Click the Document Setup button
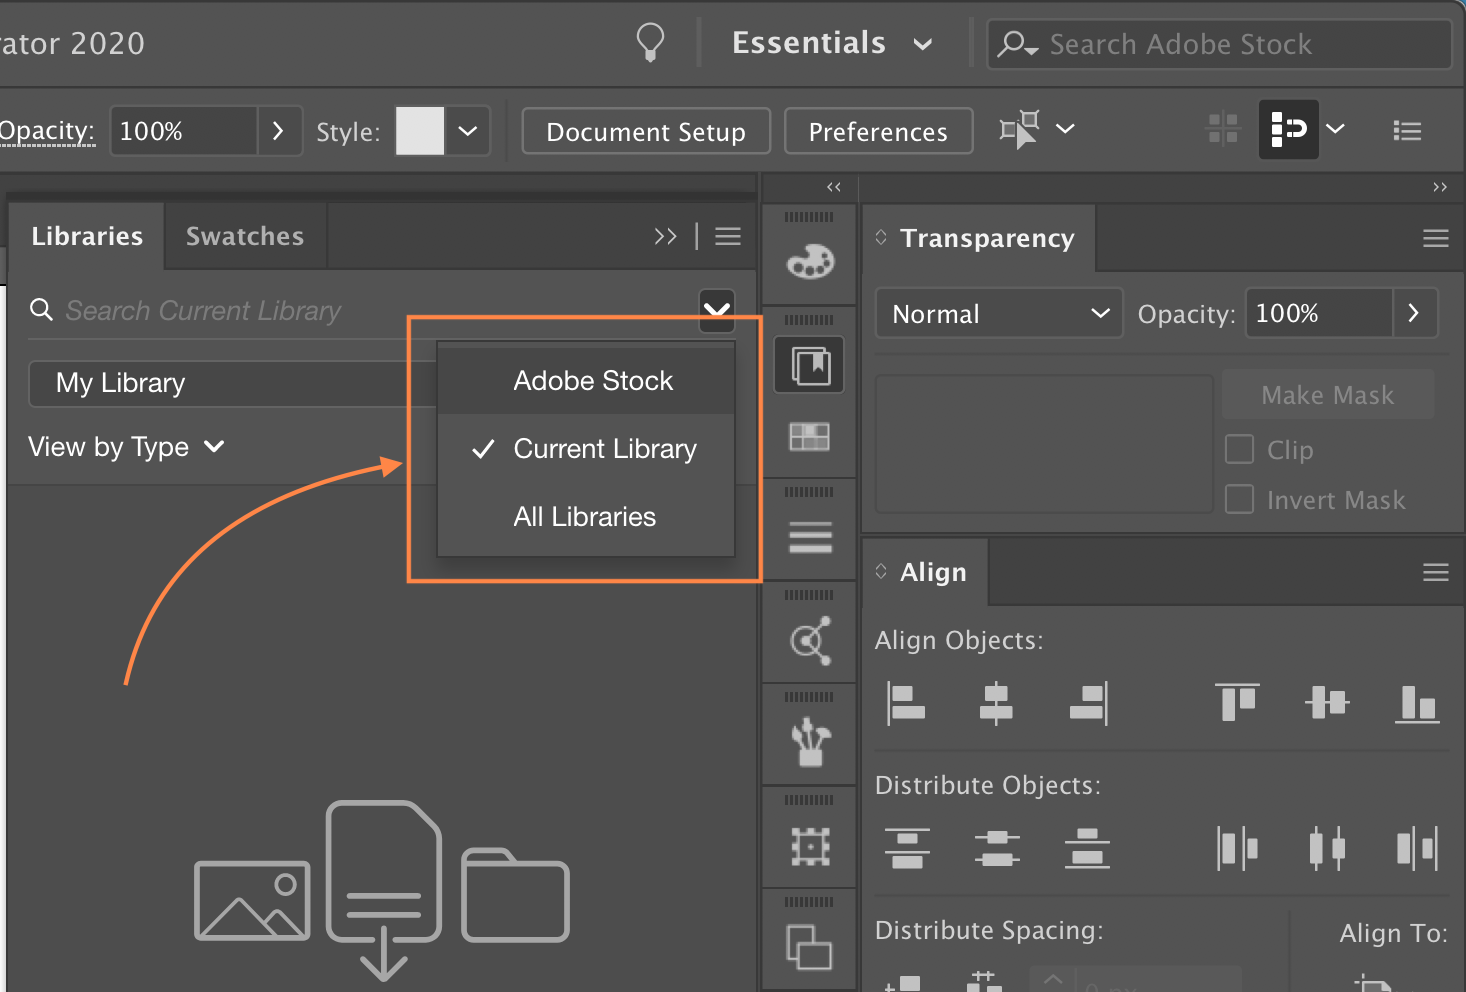Screen dimensions: 1466x992 pyautogui.click(x=645, y=131)
